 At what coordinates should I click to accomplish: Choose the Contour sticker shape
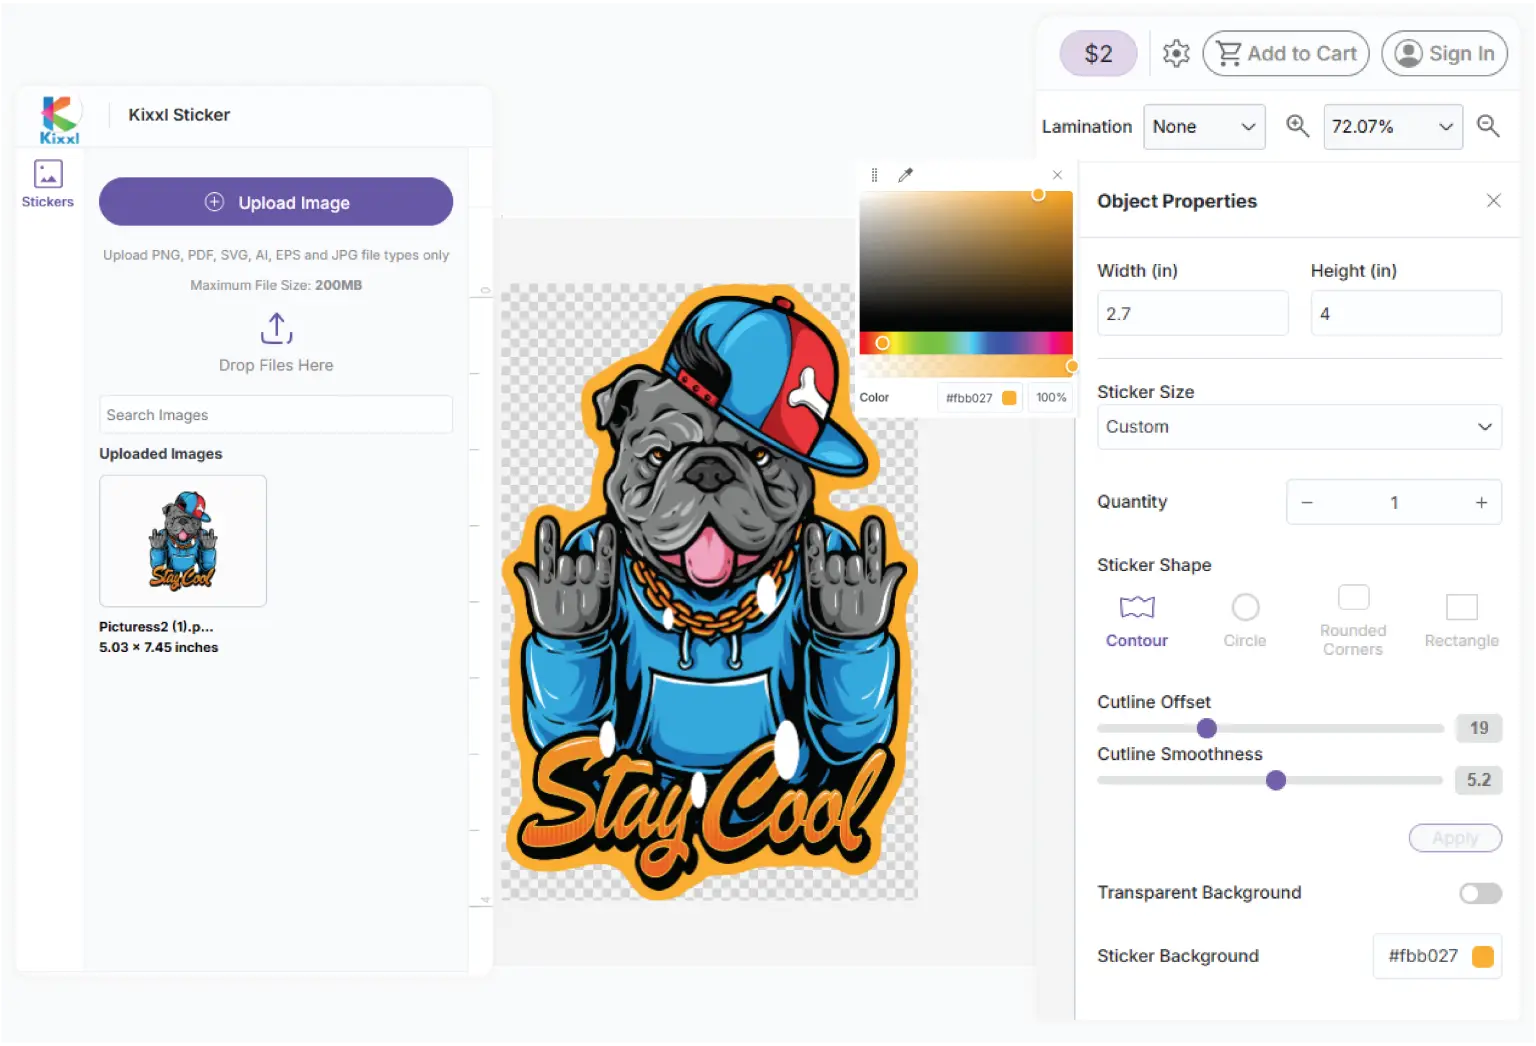point(1137,622)
